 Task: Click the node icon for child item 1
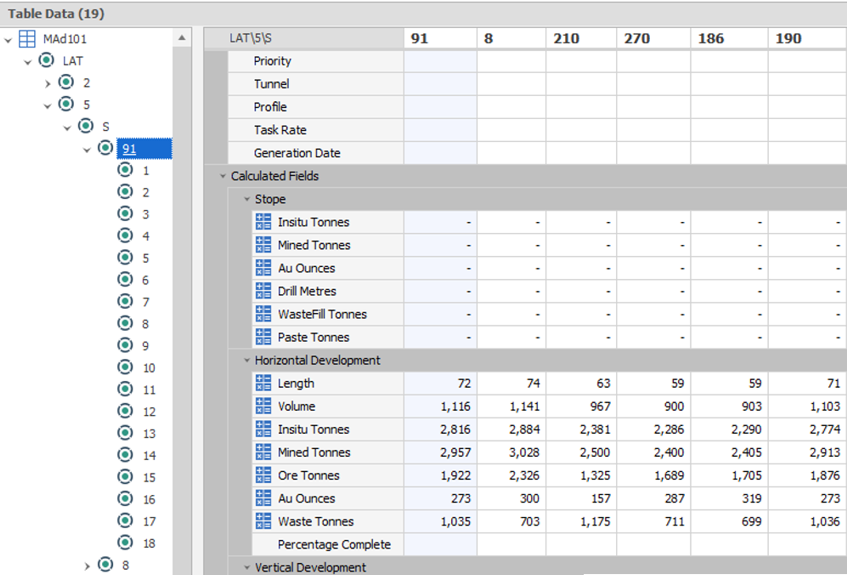[x=125, y=170]
